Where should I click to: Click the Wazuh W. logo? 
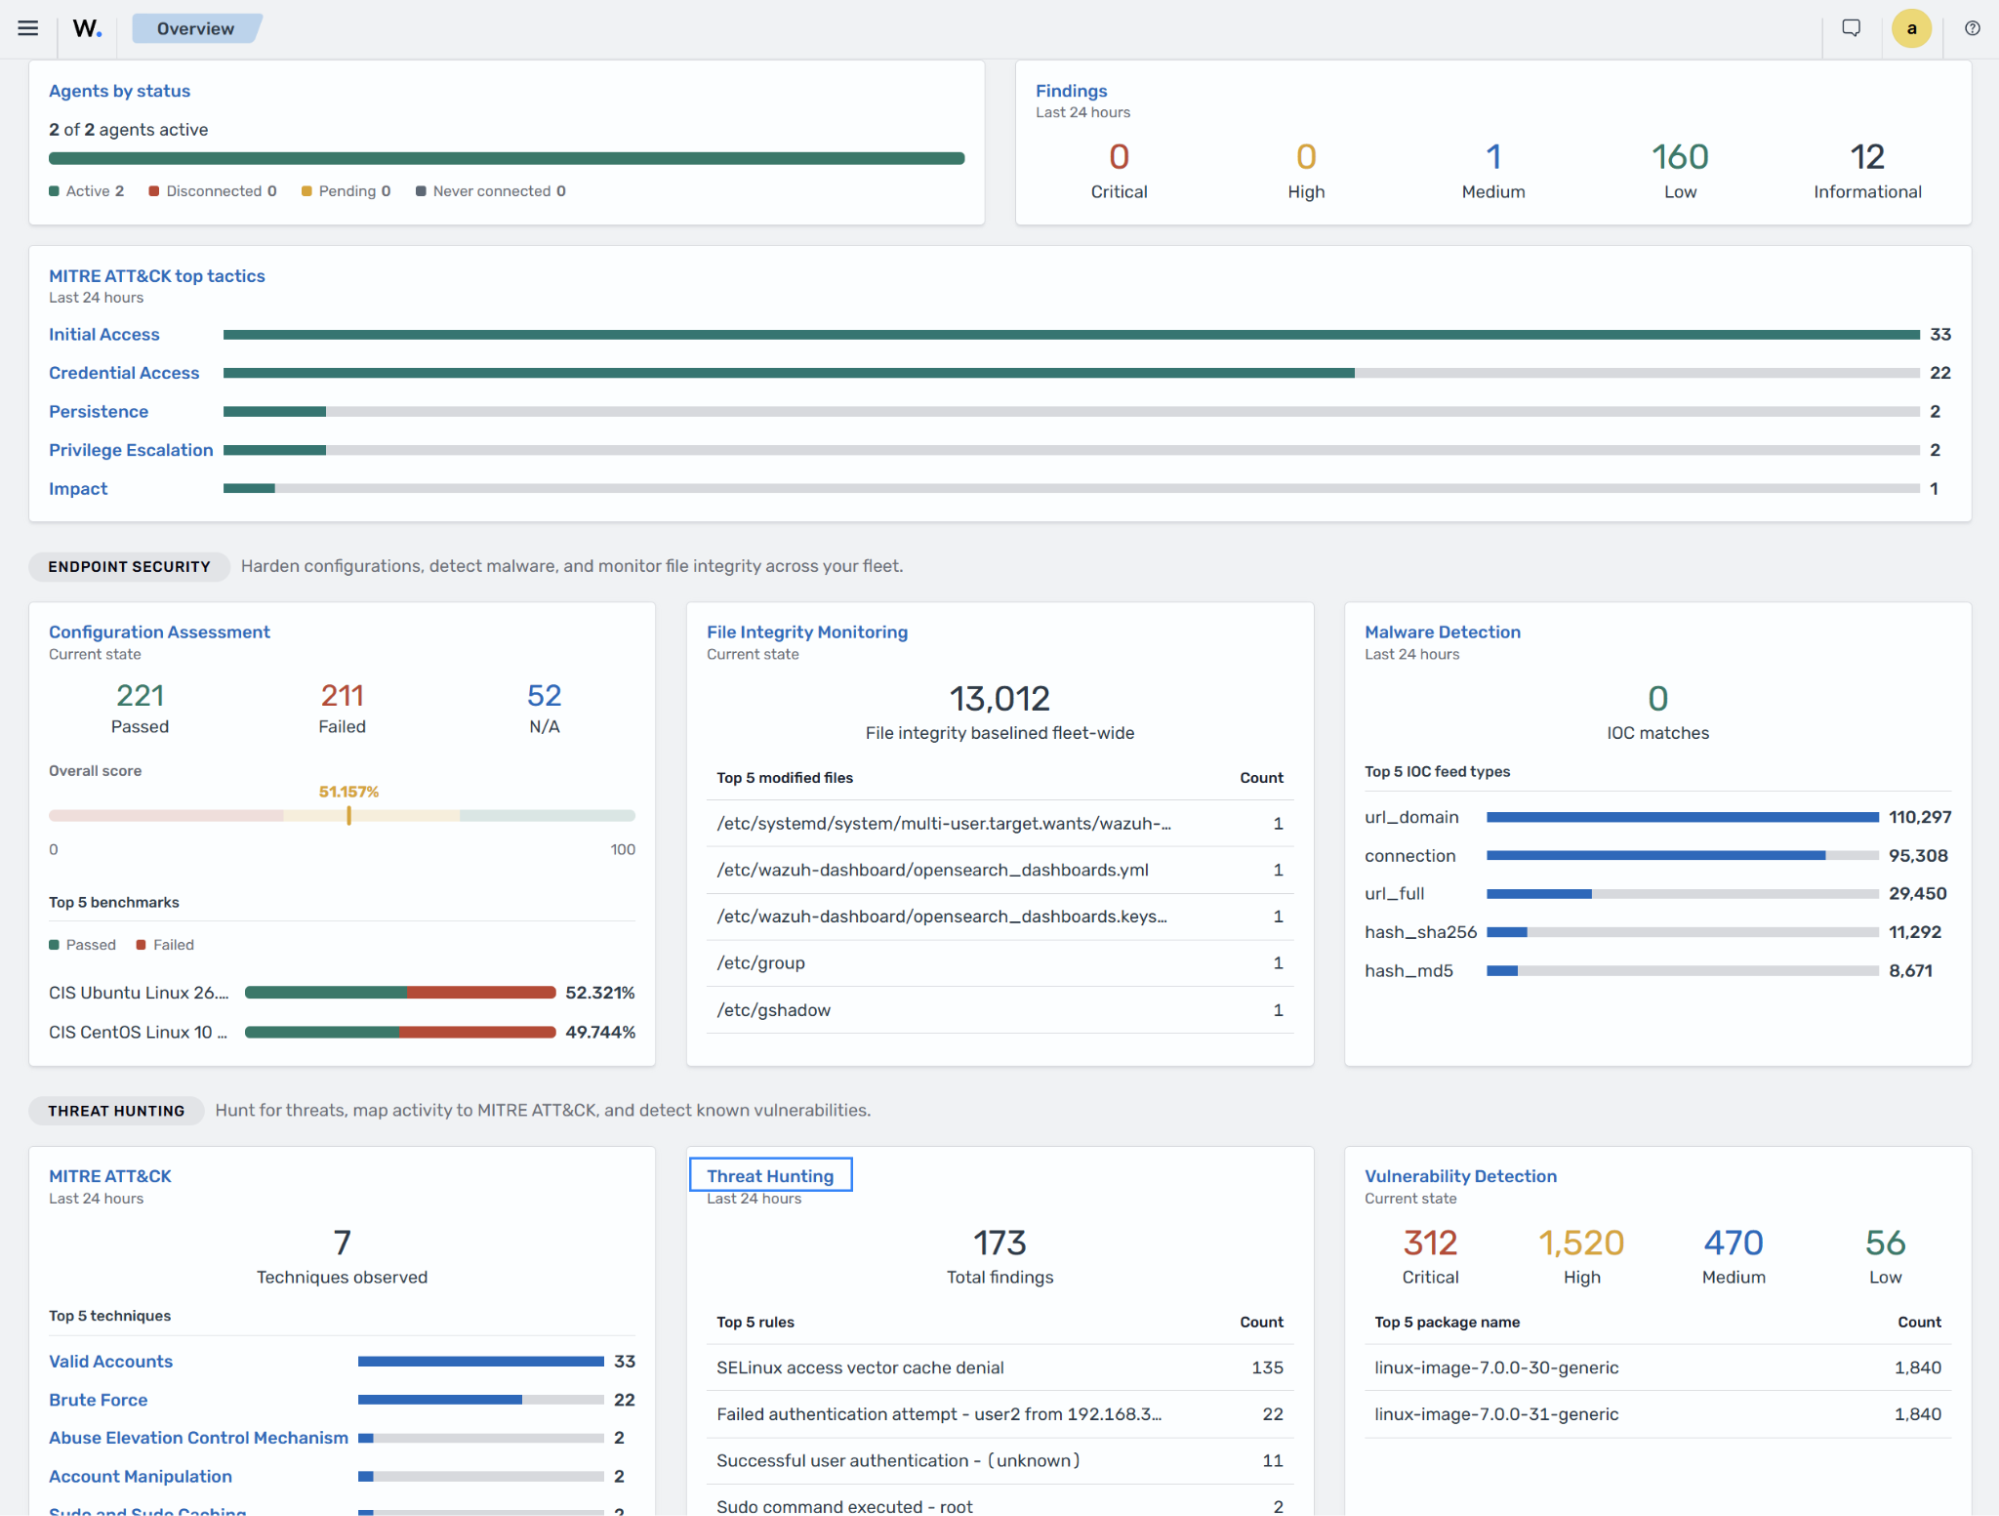(87, 28)
